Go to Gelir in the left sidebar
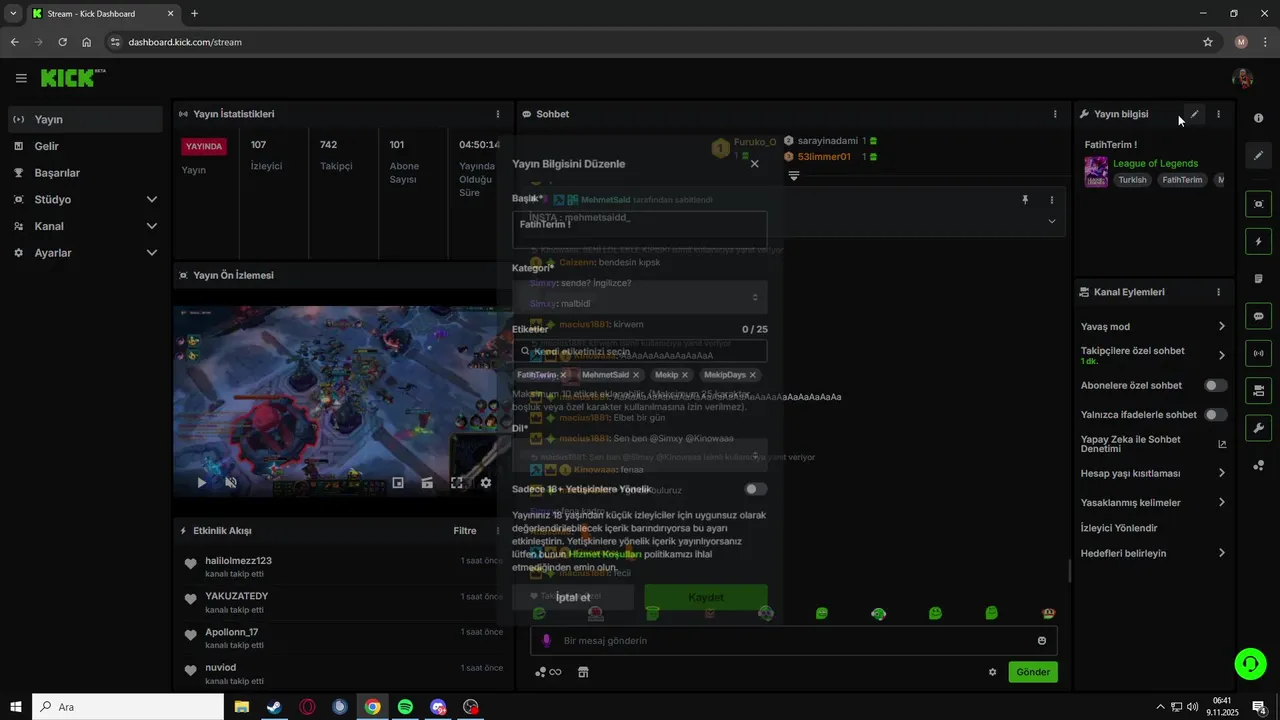The width and height of the screenshot is (1280, 720). click(x=86, y=146)
